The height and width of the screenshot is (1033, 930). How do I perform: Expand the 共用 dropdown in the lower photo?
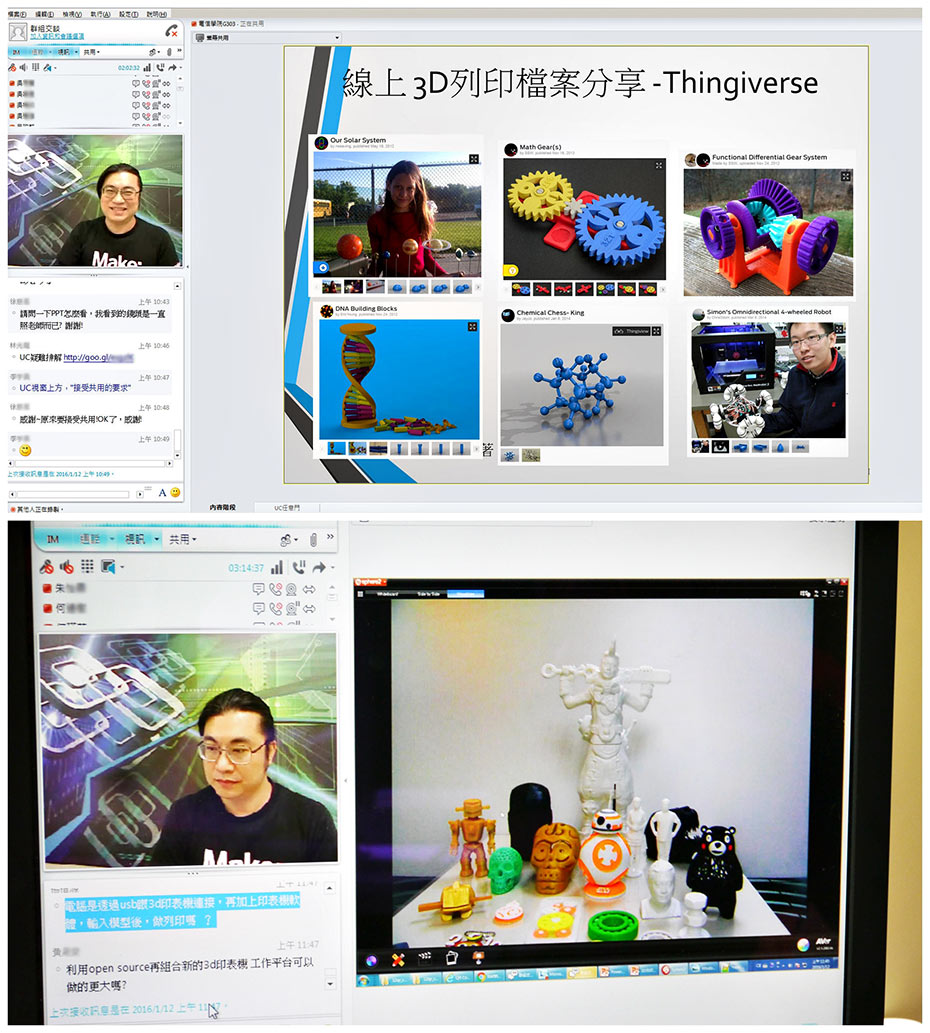click(182, 540)
